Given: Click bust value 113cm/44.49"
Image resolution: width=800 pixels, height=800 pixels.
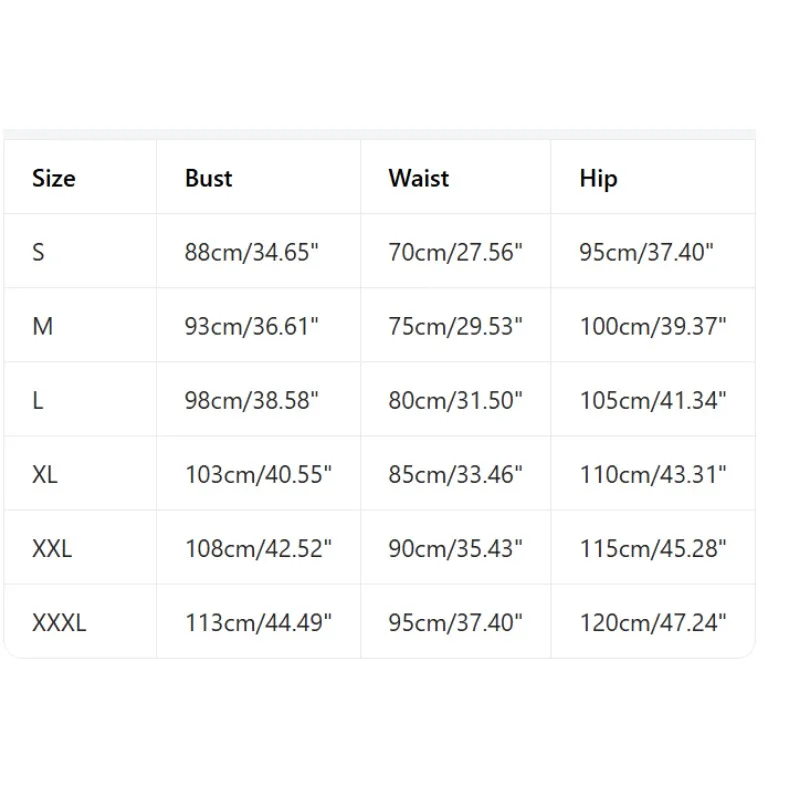Looking at the screenshot, I should [x=258, y=623].
